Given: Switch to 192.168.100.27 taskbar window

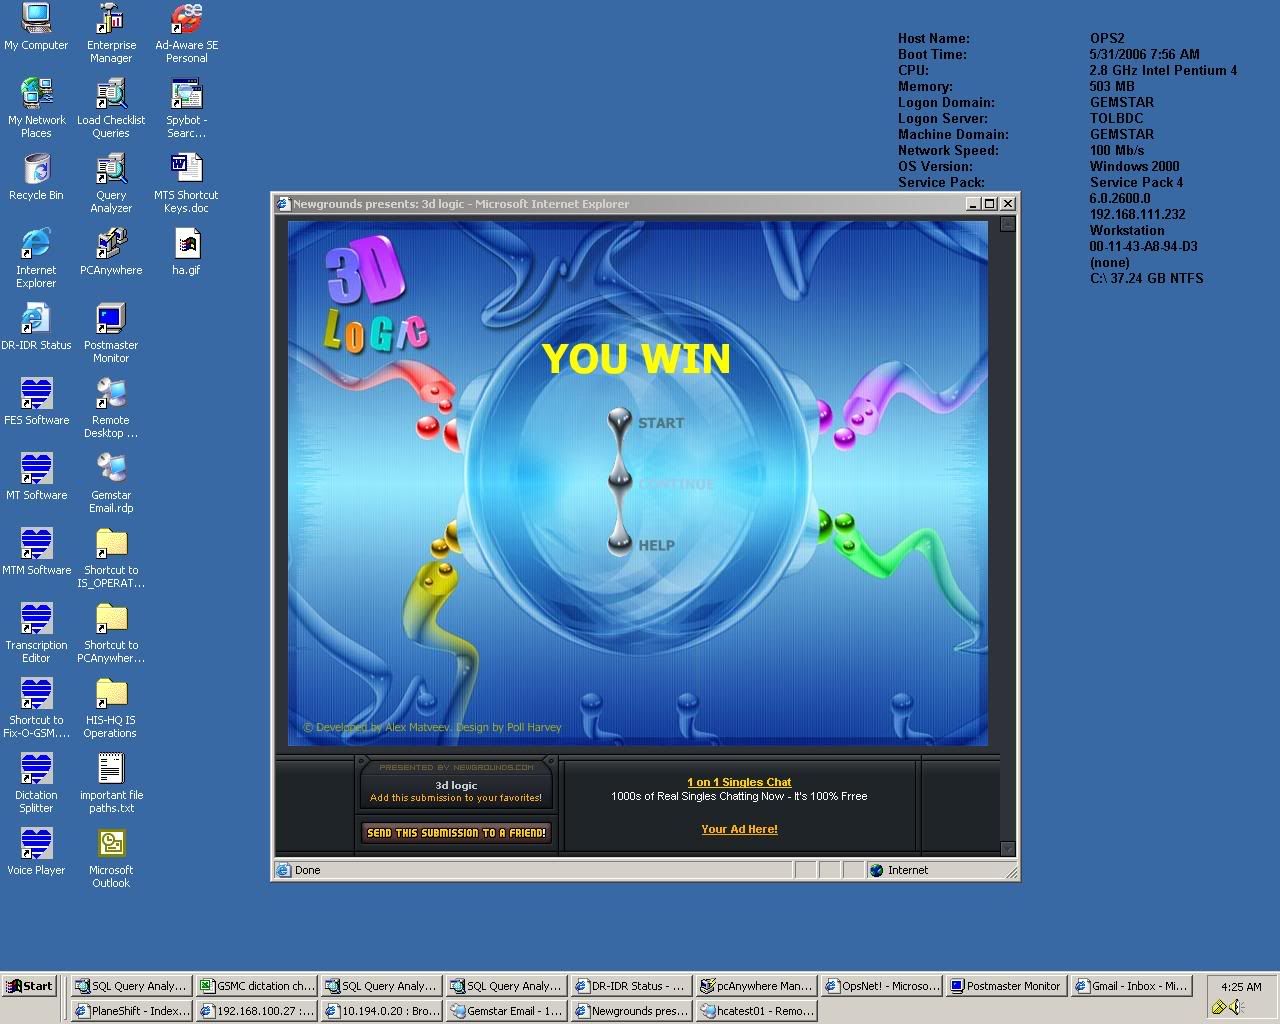Looking at the screenshot, I should (x=257, y=1011).
